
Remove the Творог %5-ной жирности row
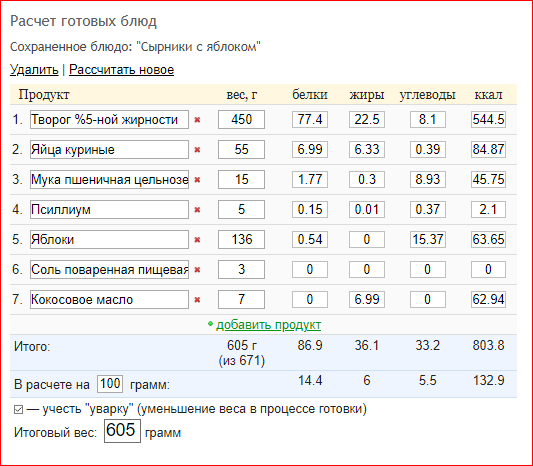point(197,120)
